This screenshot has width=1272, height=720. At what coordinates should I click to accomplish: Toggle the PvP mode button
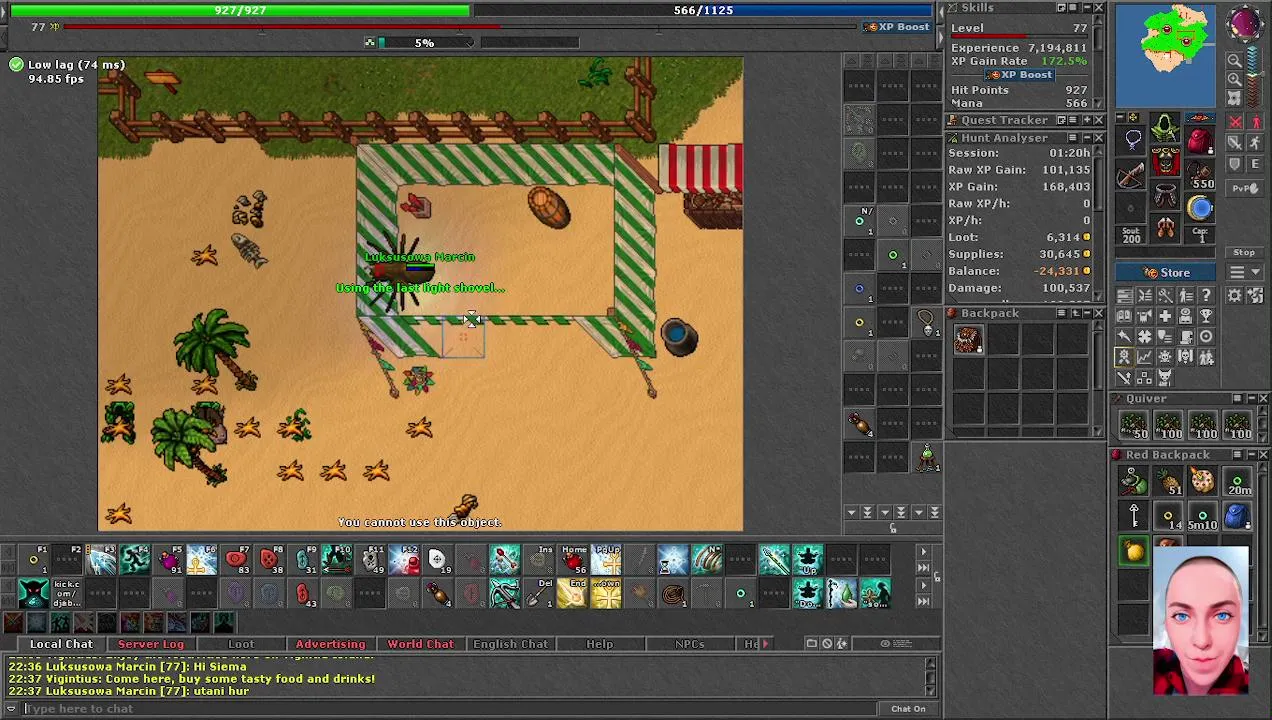pyautogui.click(x=1244, y=188)
